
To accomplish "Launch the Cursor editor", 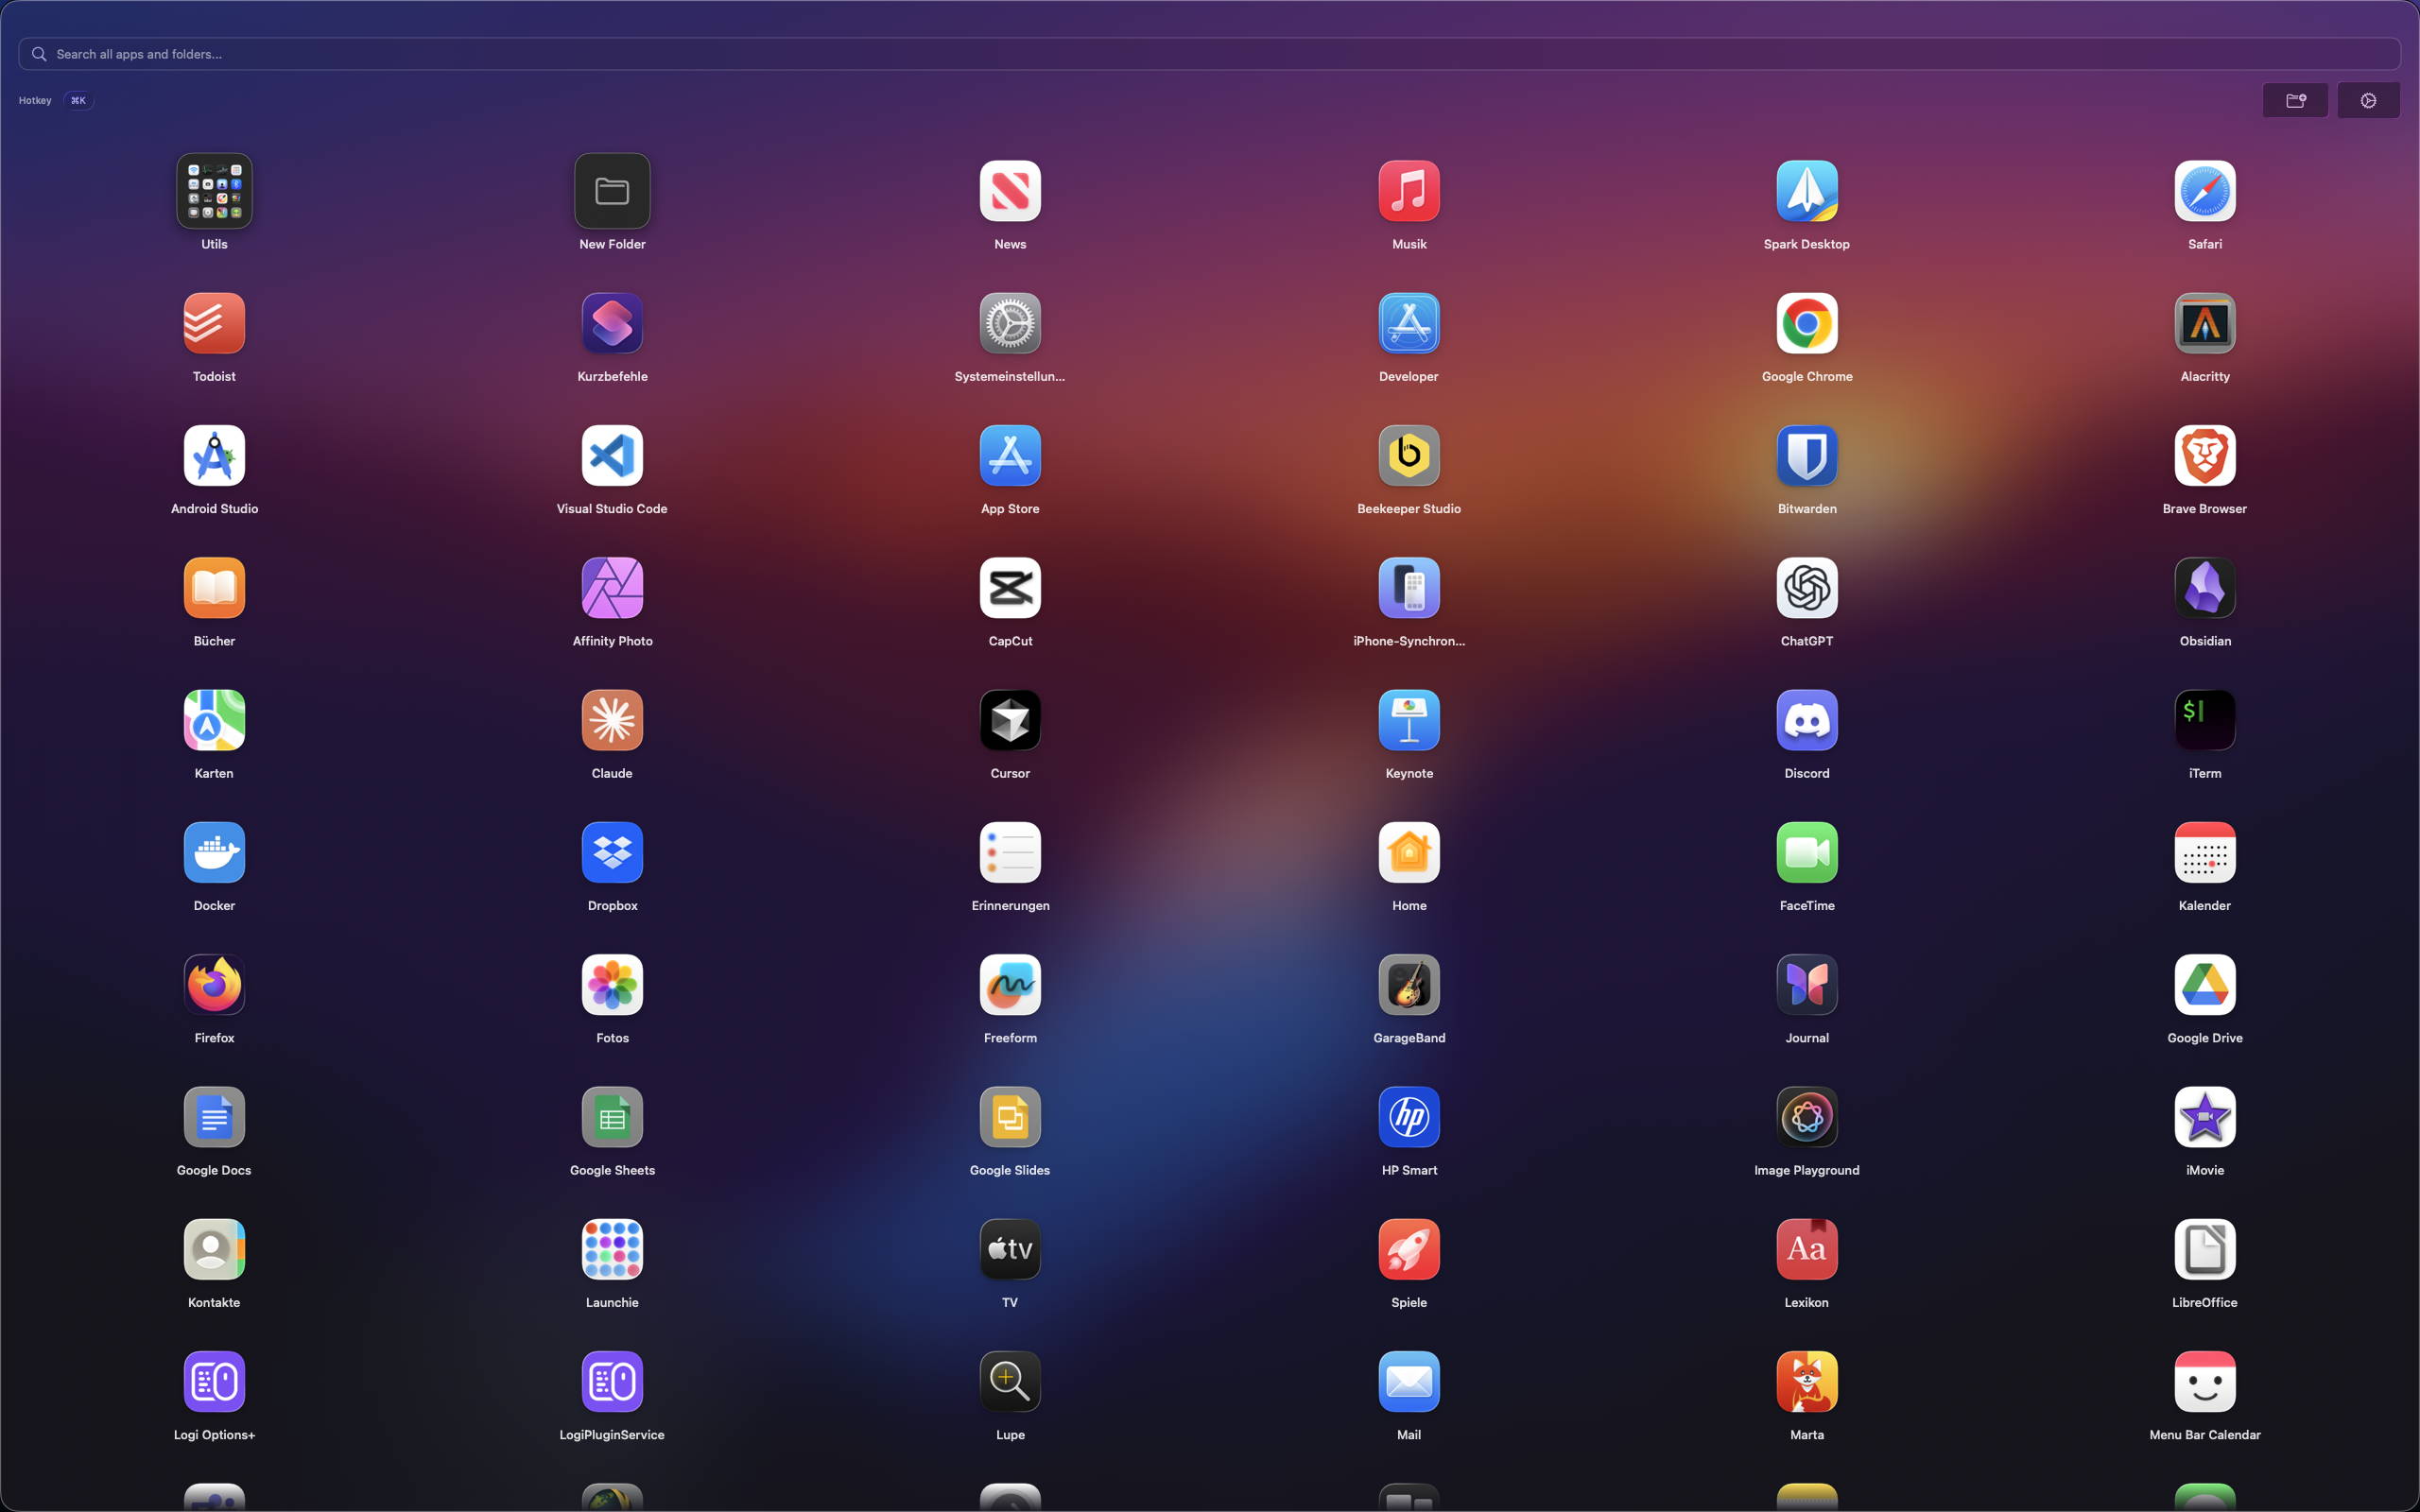I will click(x=1010, y=720).
